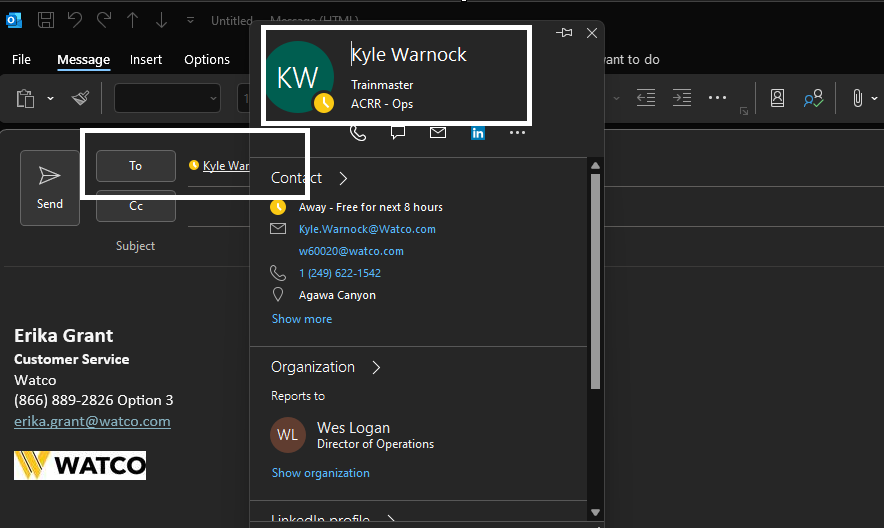This screenshot has width=884, height=528.
Task: Open the Paste options dropdown arrow
Action: (50, 98)
